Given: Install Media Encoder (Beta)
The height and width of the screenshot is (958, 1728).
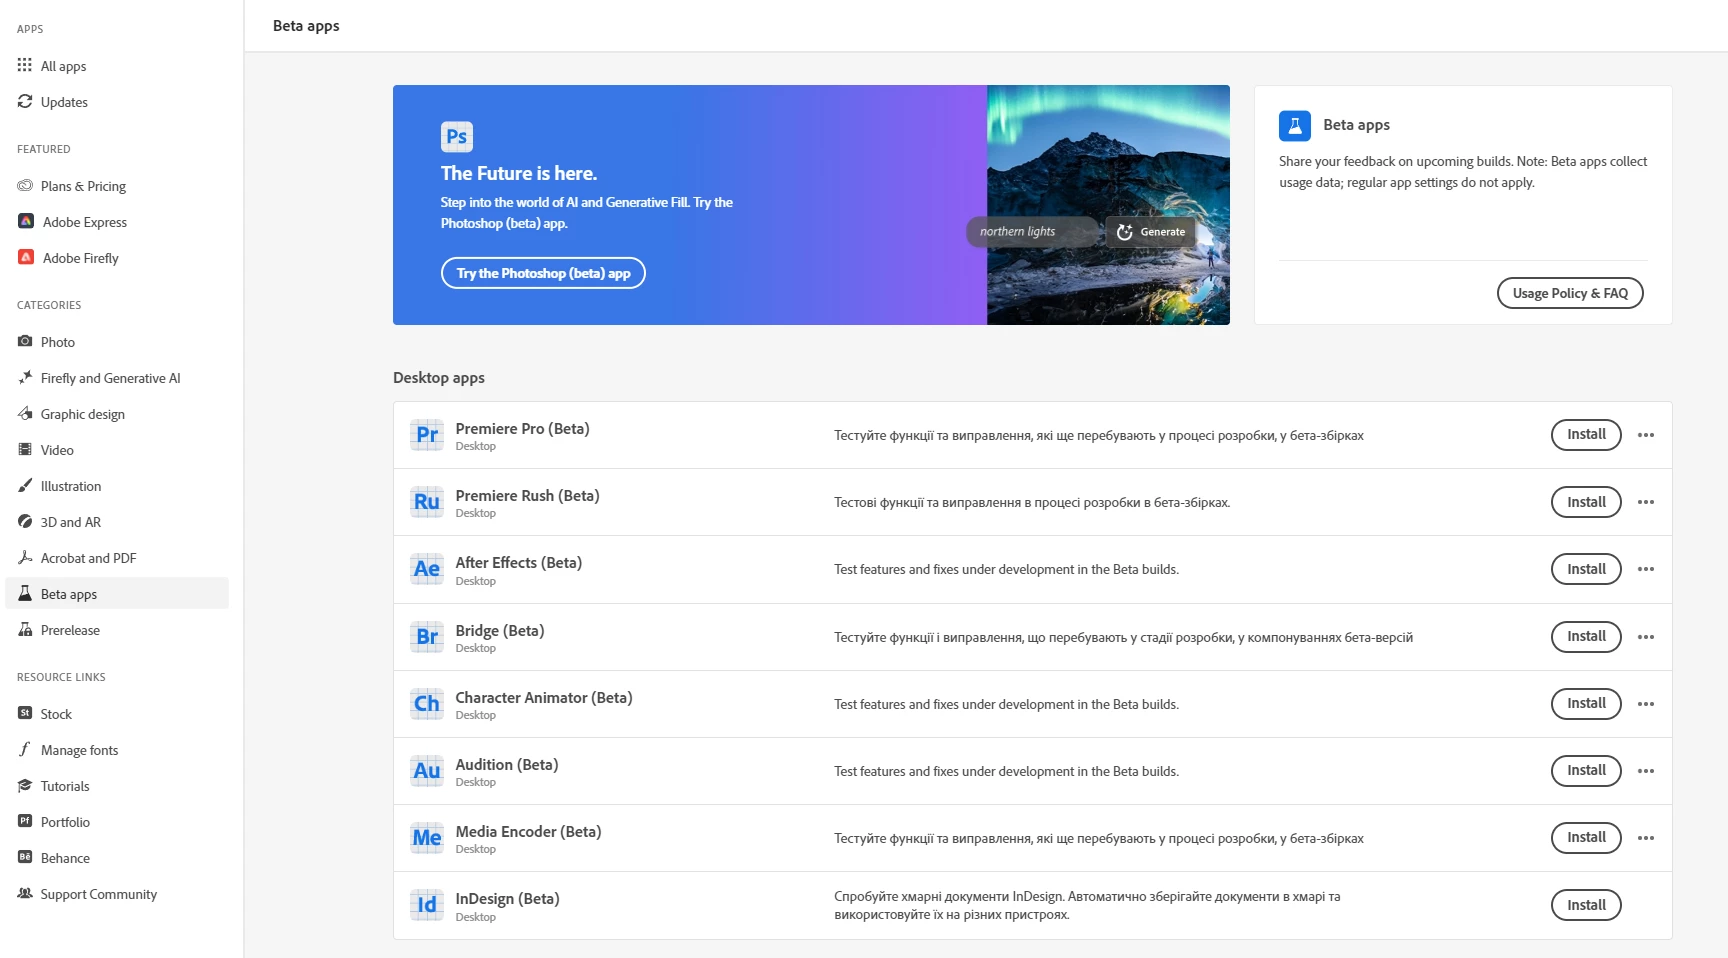Looking at the screenshot, I should [x=1586, y=838].
